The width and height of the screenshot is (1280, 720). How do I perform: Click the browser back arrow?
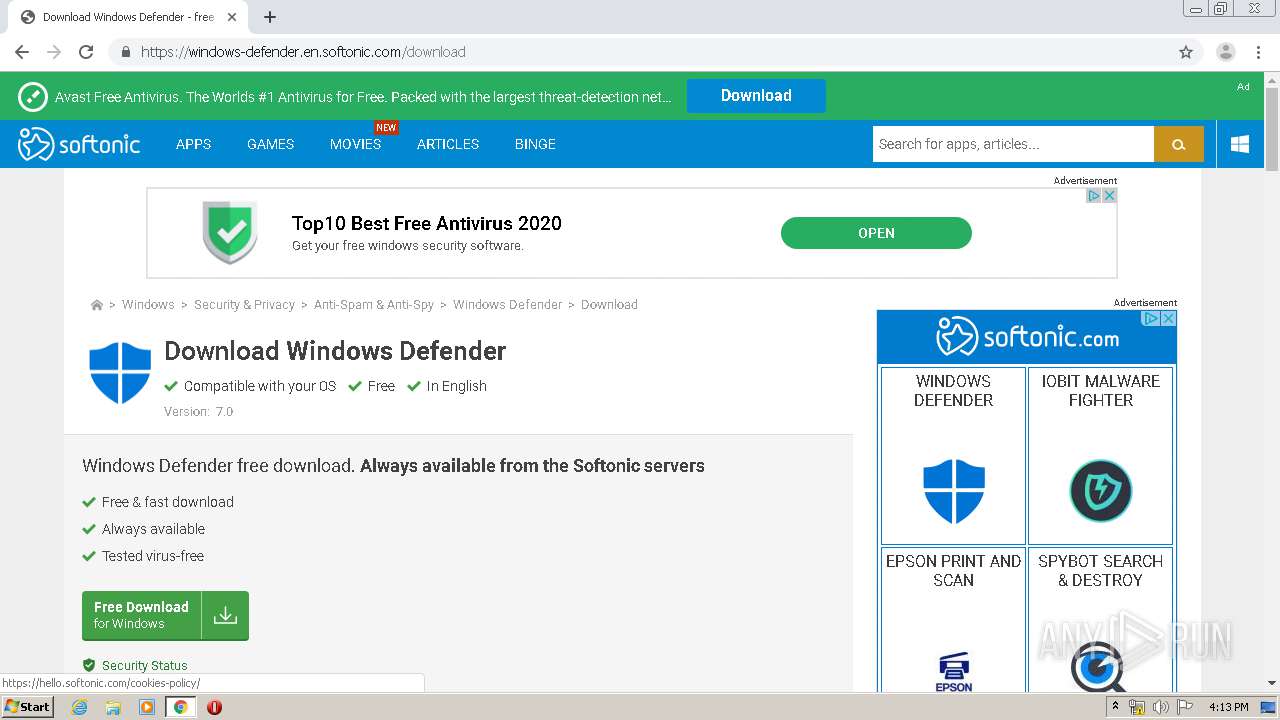point(22,52)
